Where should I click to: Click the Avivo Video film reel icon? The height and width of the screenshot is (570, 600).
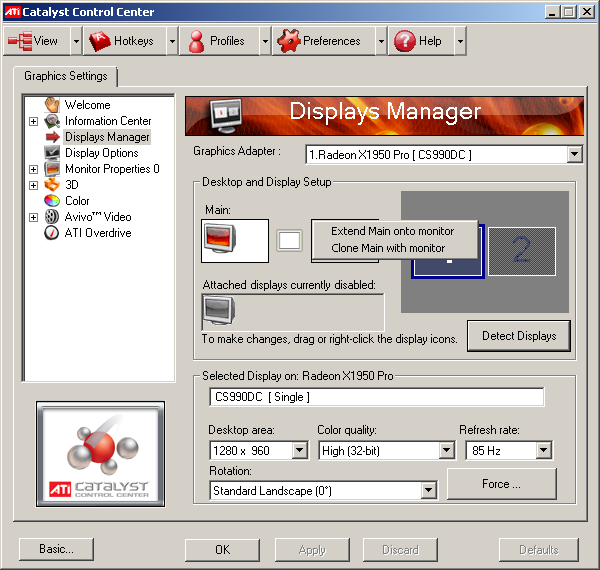pos(52,217)
